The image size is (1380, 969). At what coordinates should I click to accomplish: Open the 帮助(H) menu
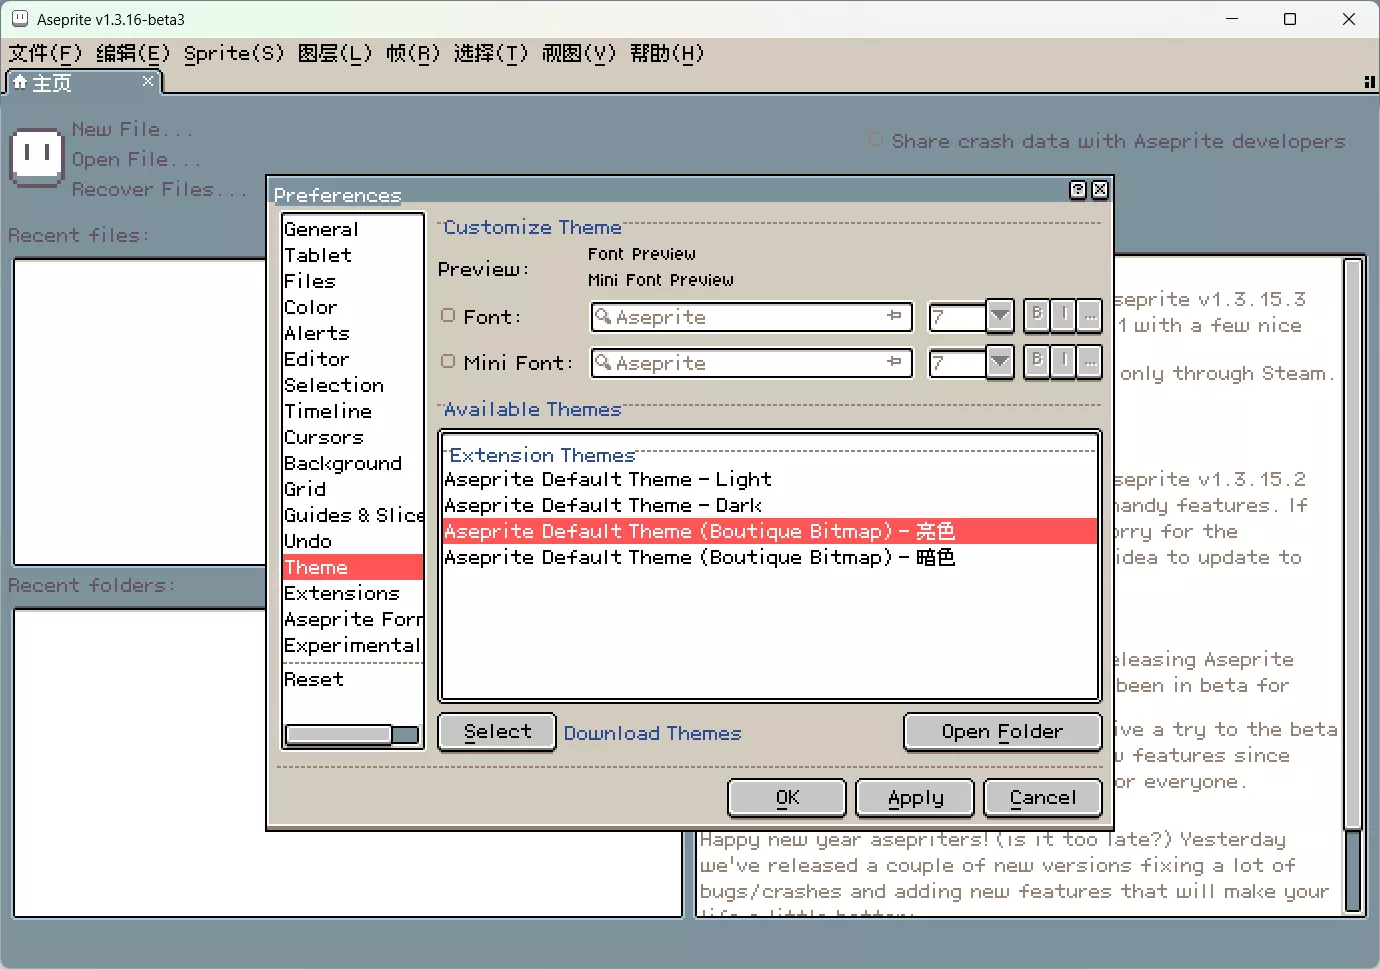click(x=667, y=53)
